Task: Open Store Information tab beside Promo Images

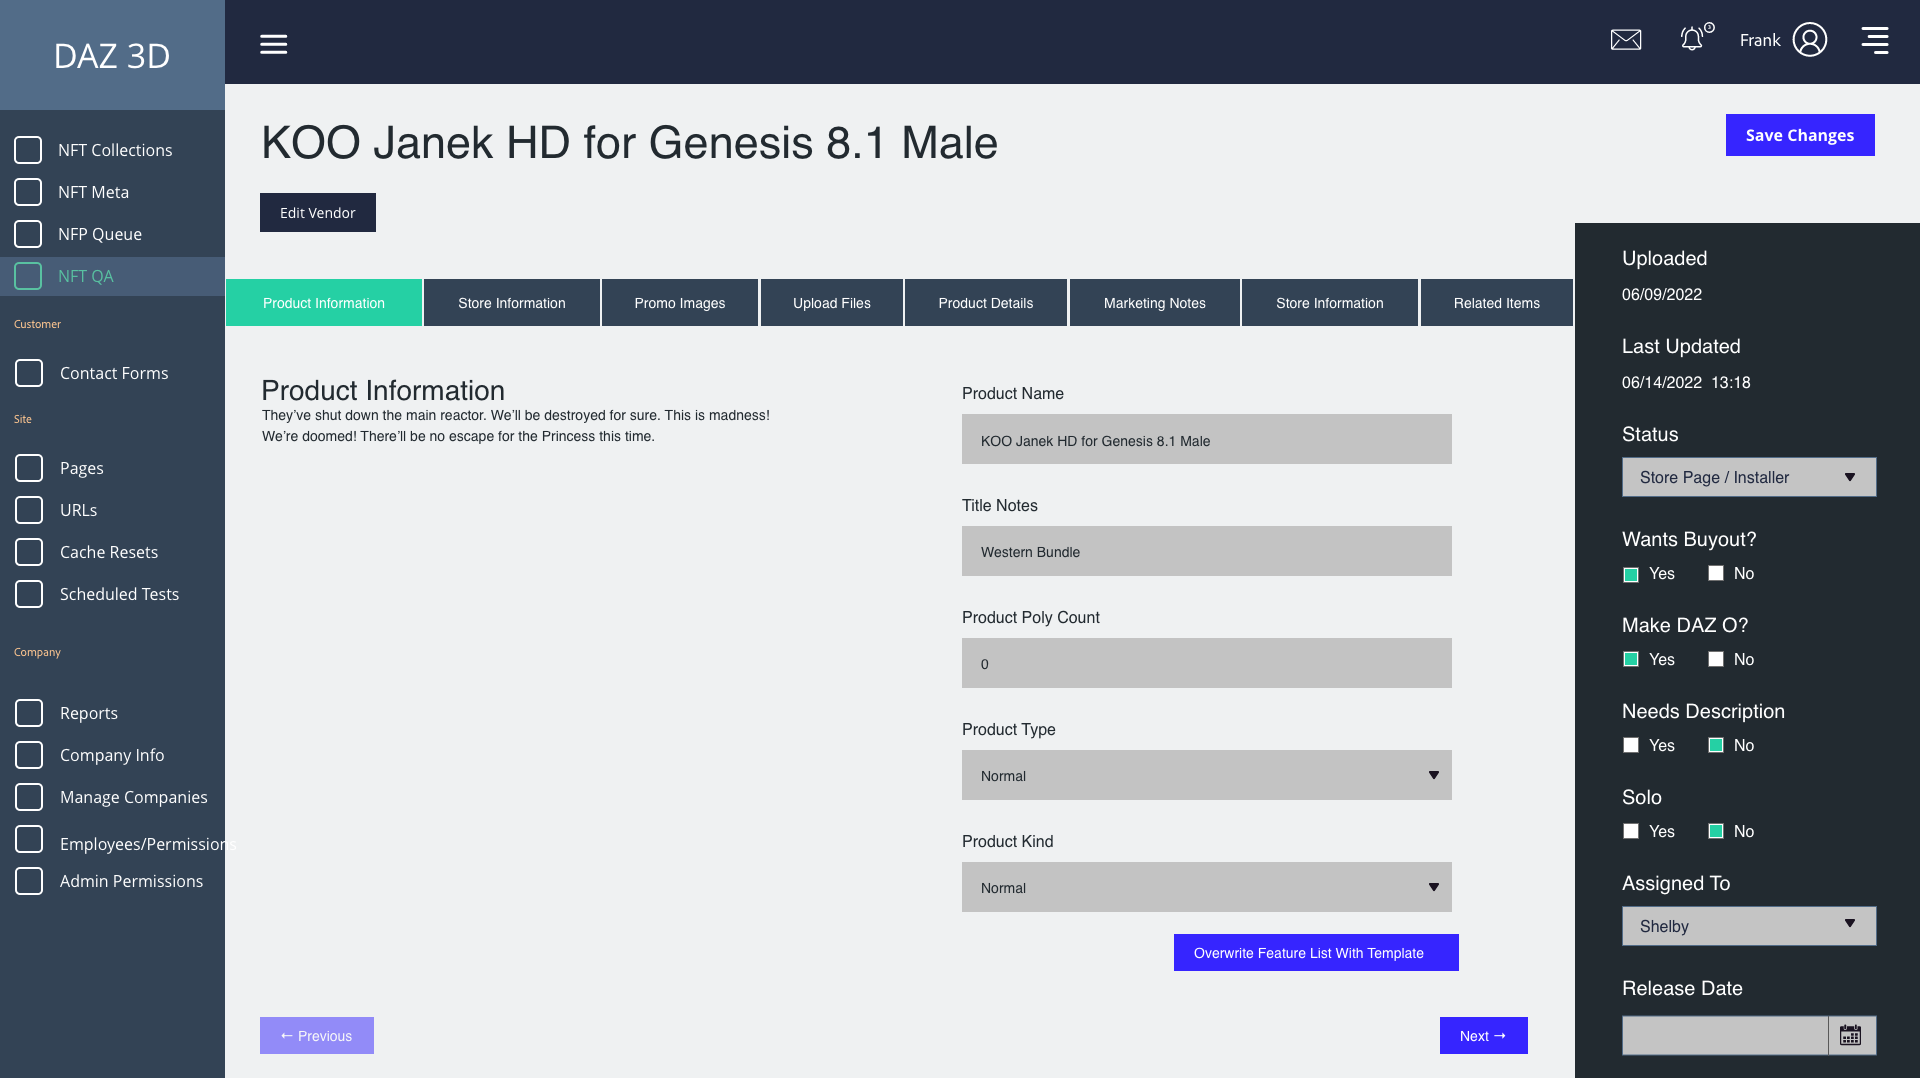Action: 512,303
